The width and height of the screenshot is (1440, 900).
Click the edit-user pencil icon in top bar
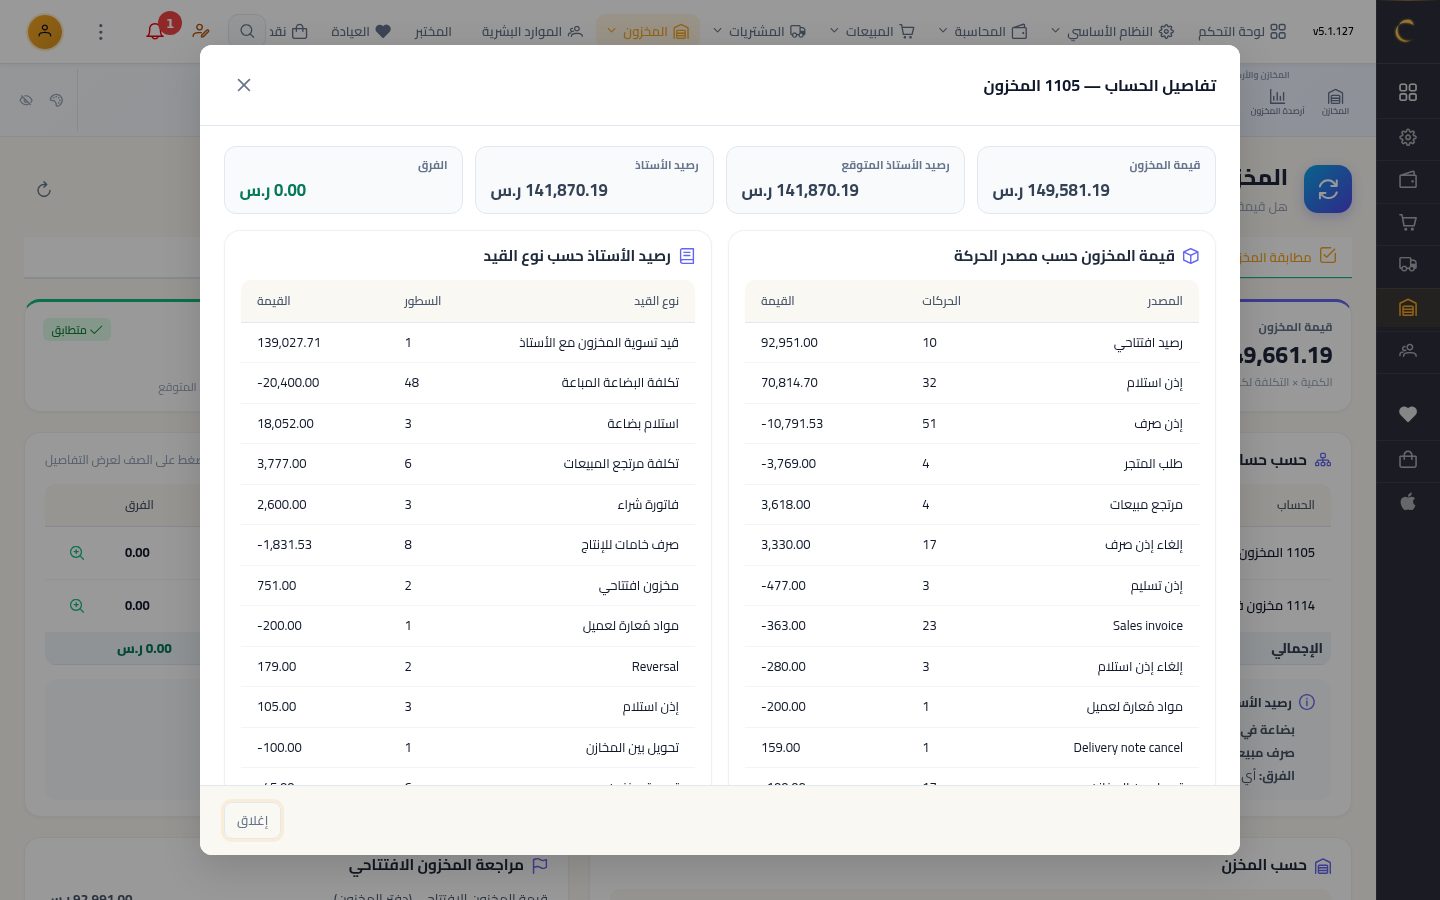[x=201, y=32]
